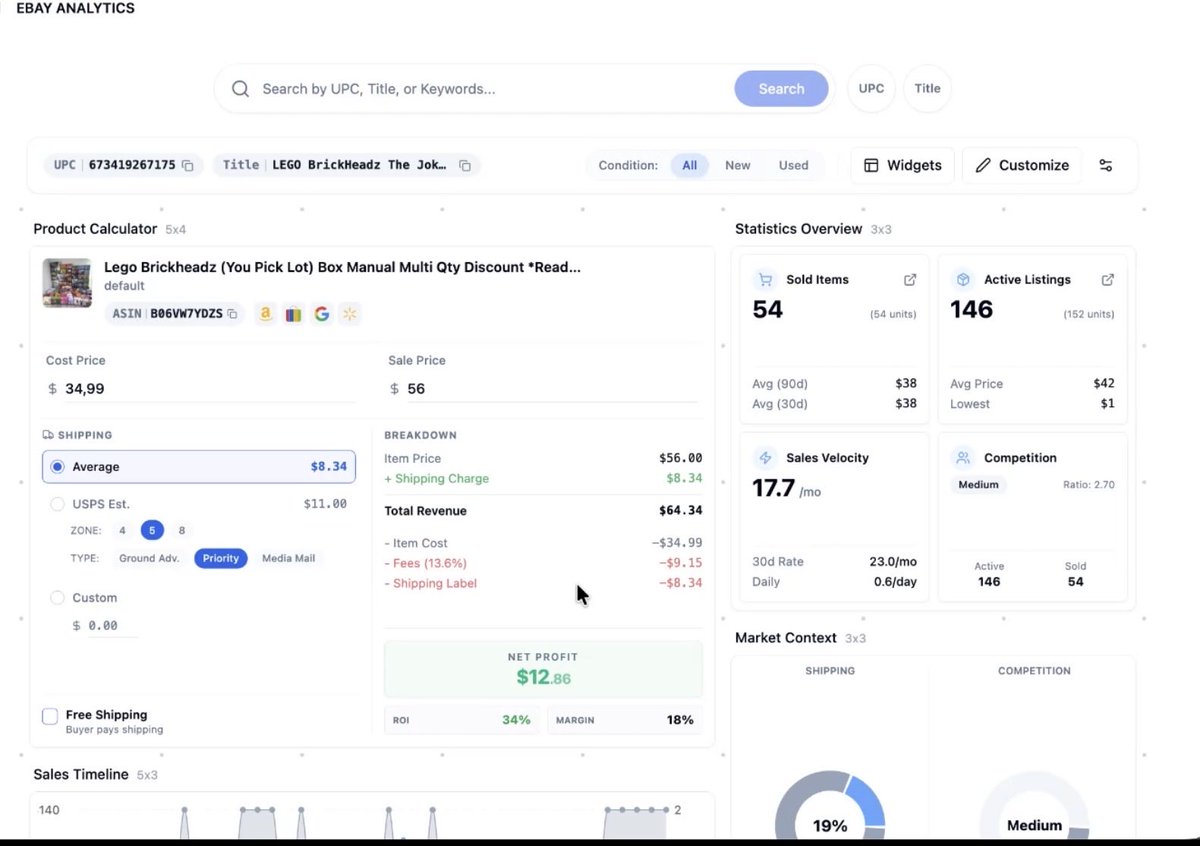Filter condition to All
Screen dimensions: 1200x846
click(x=690, y=165)
